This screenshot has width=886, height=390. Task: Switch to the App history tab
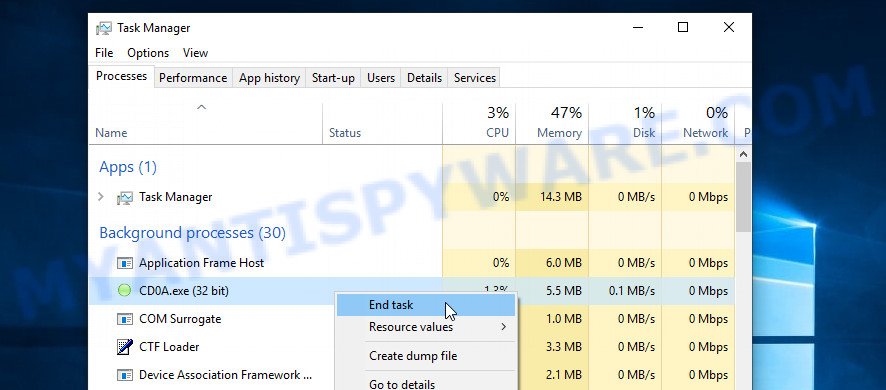click(270, 78)
